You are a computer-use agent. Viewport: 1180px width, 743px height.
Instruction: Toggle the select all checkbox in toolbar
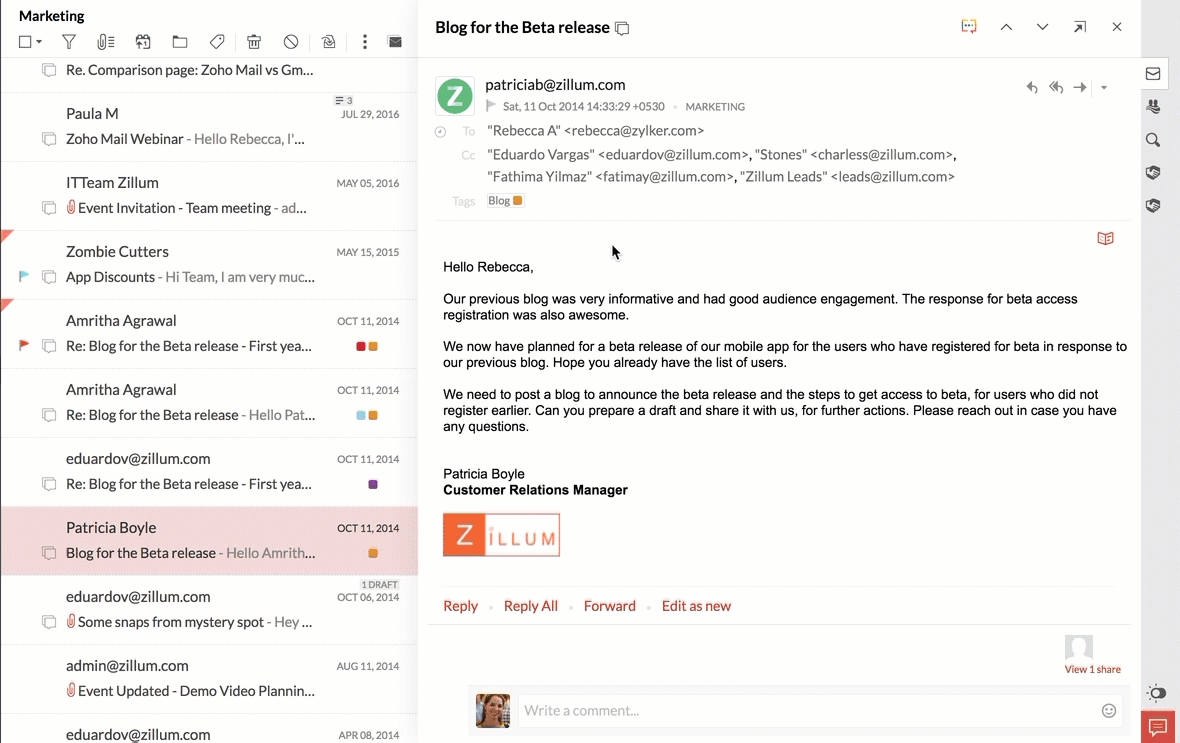pyautogui.click(x=25, y=42)
